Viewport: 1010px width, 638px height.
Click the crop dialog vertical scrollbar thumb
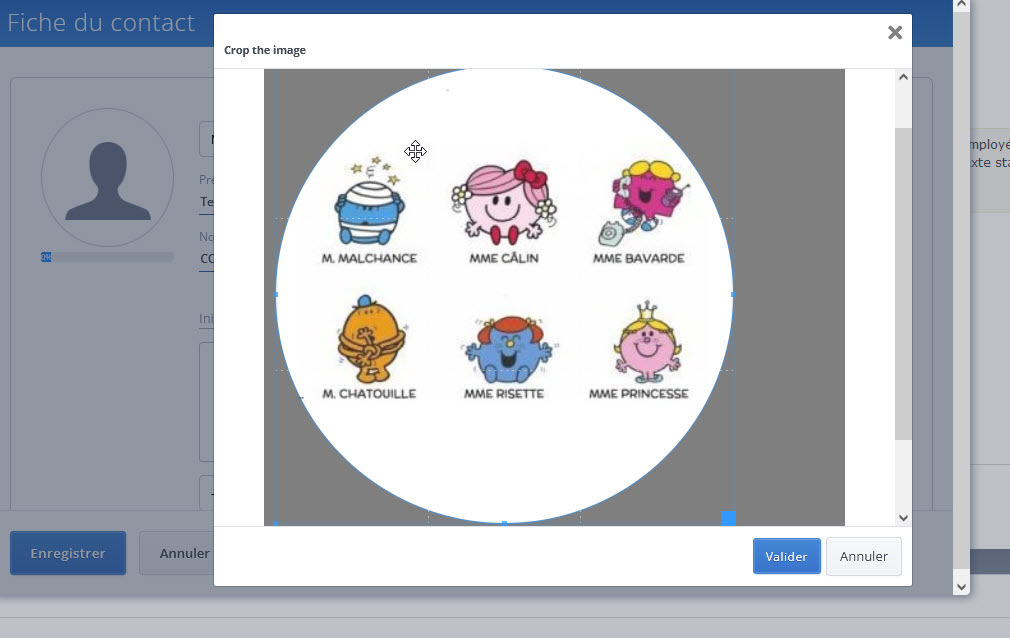[903, 284]
